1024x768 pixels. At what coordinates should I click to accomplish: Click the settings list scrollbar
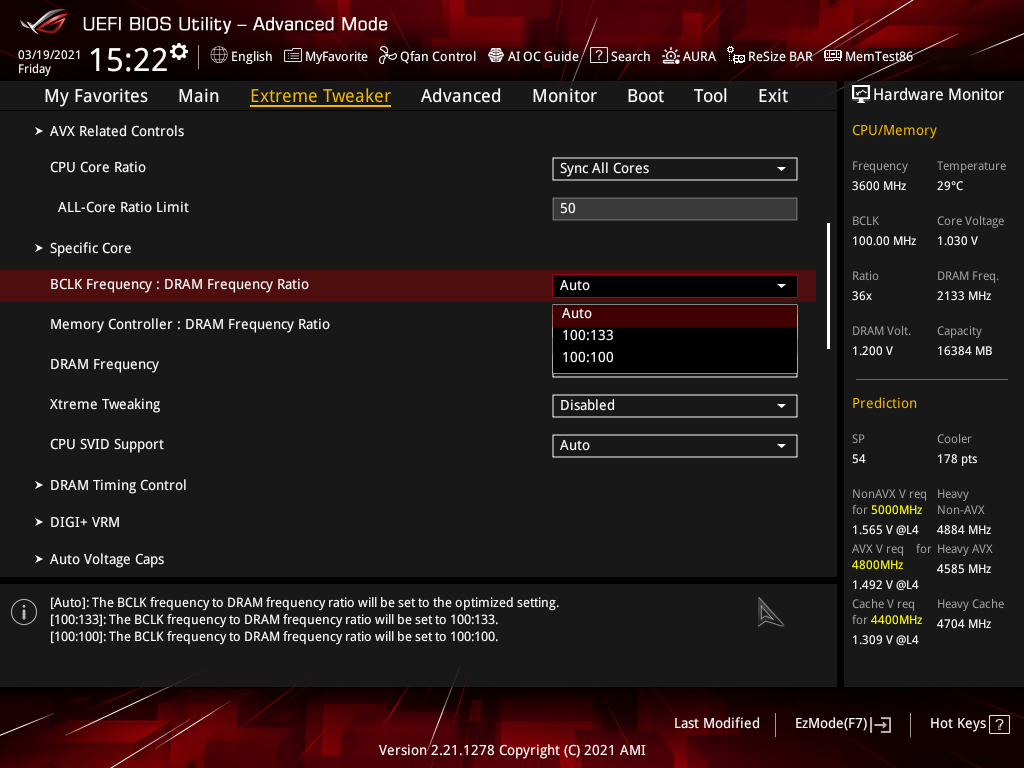[x=828, y=286]
